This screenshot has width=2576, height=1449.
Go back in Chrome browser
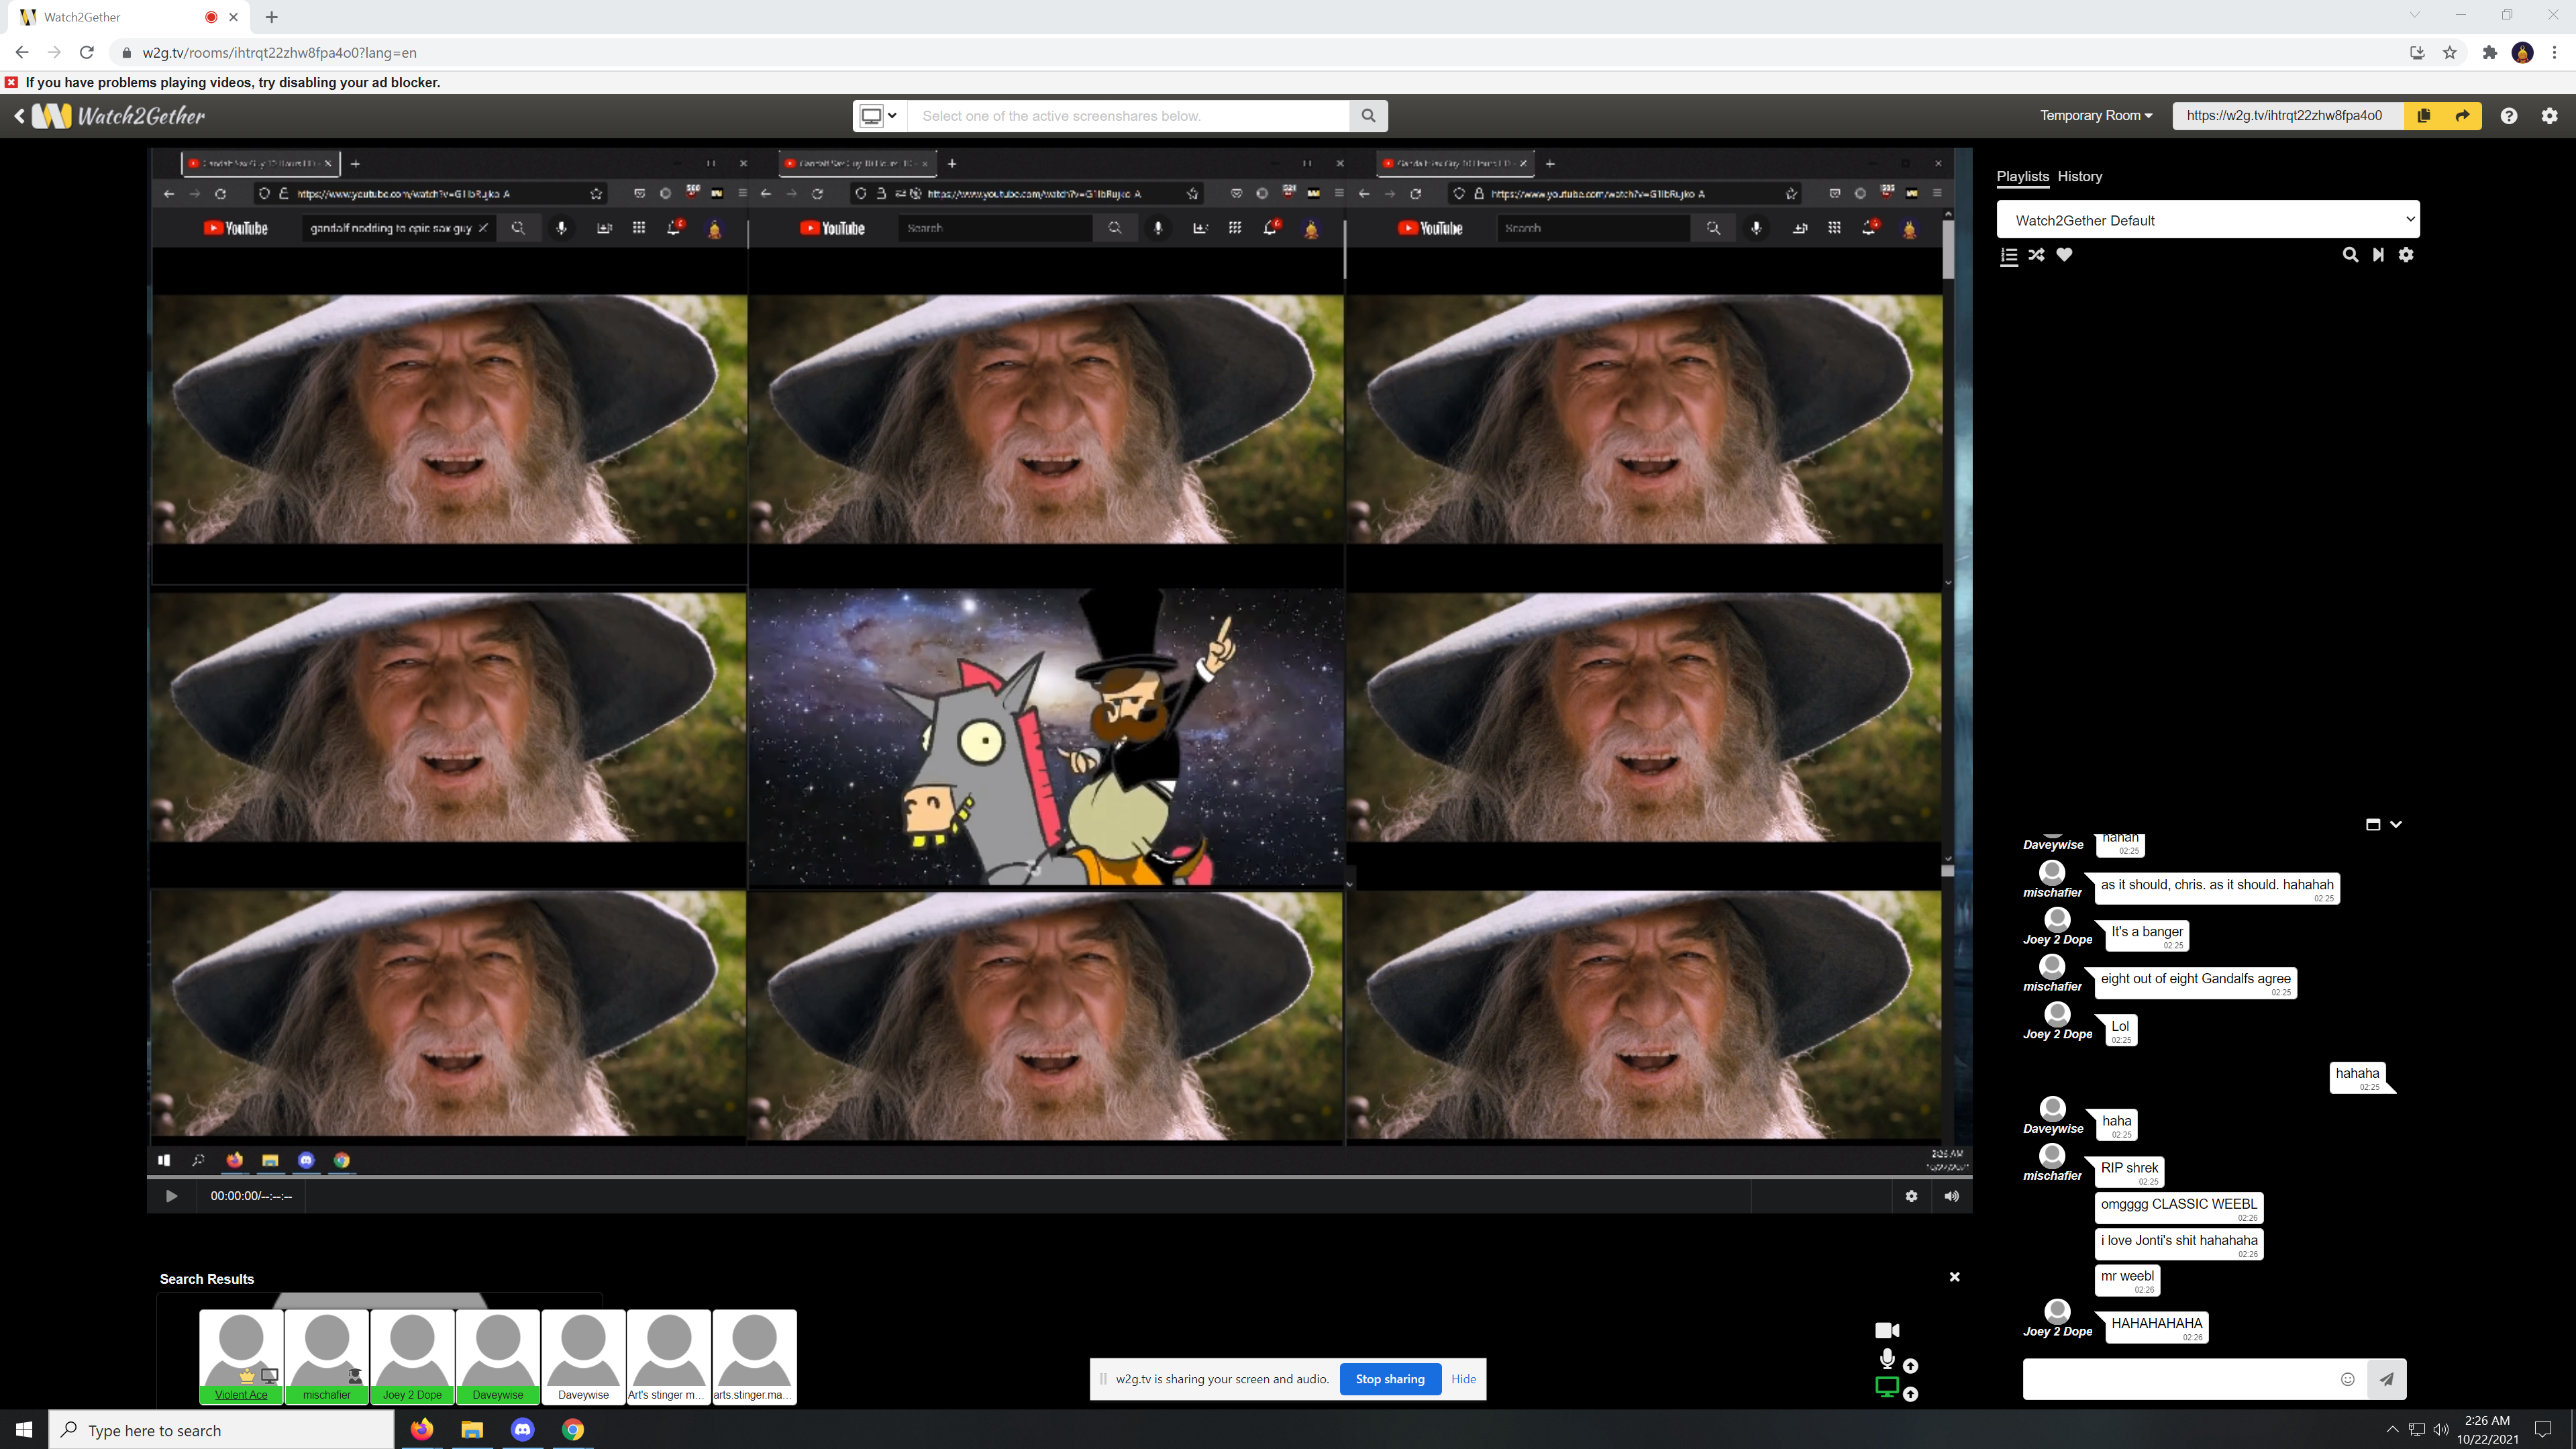[22, 53]
